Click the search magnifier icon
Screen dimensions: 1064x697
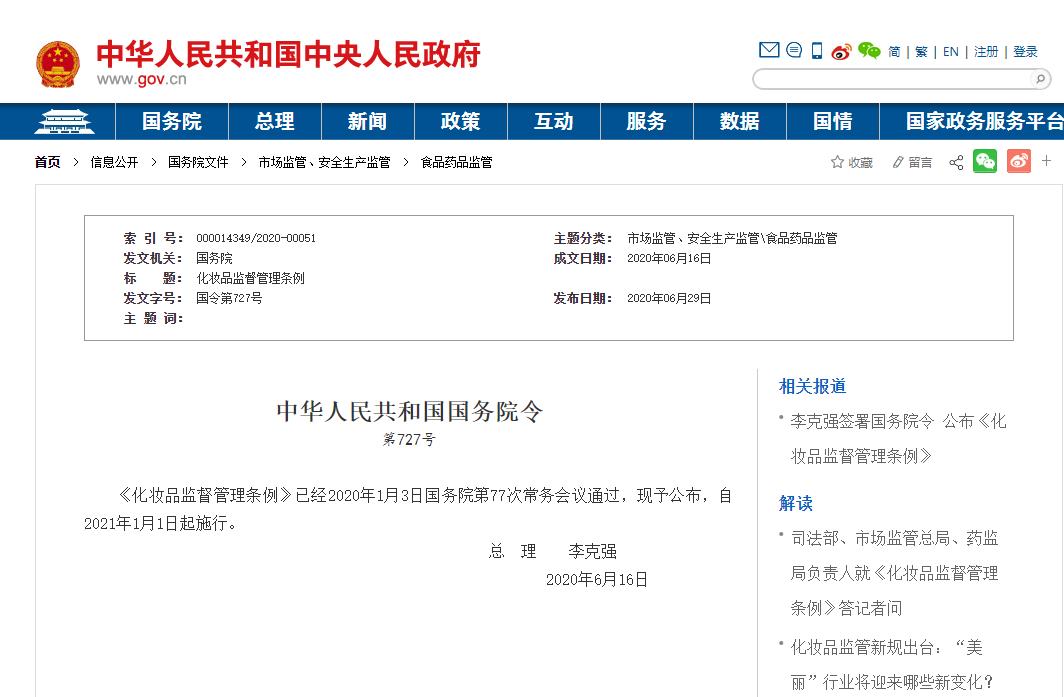(x=1039, y=79)
